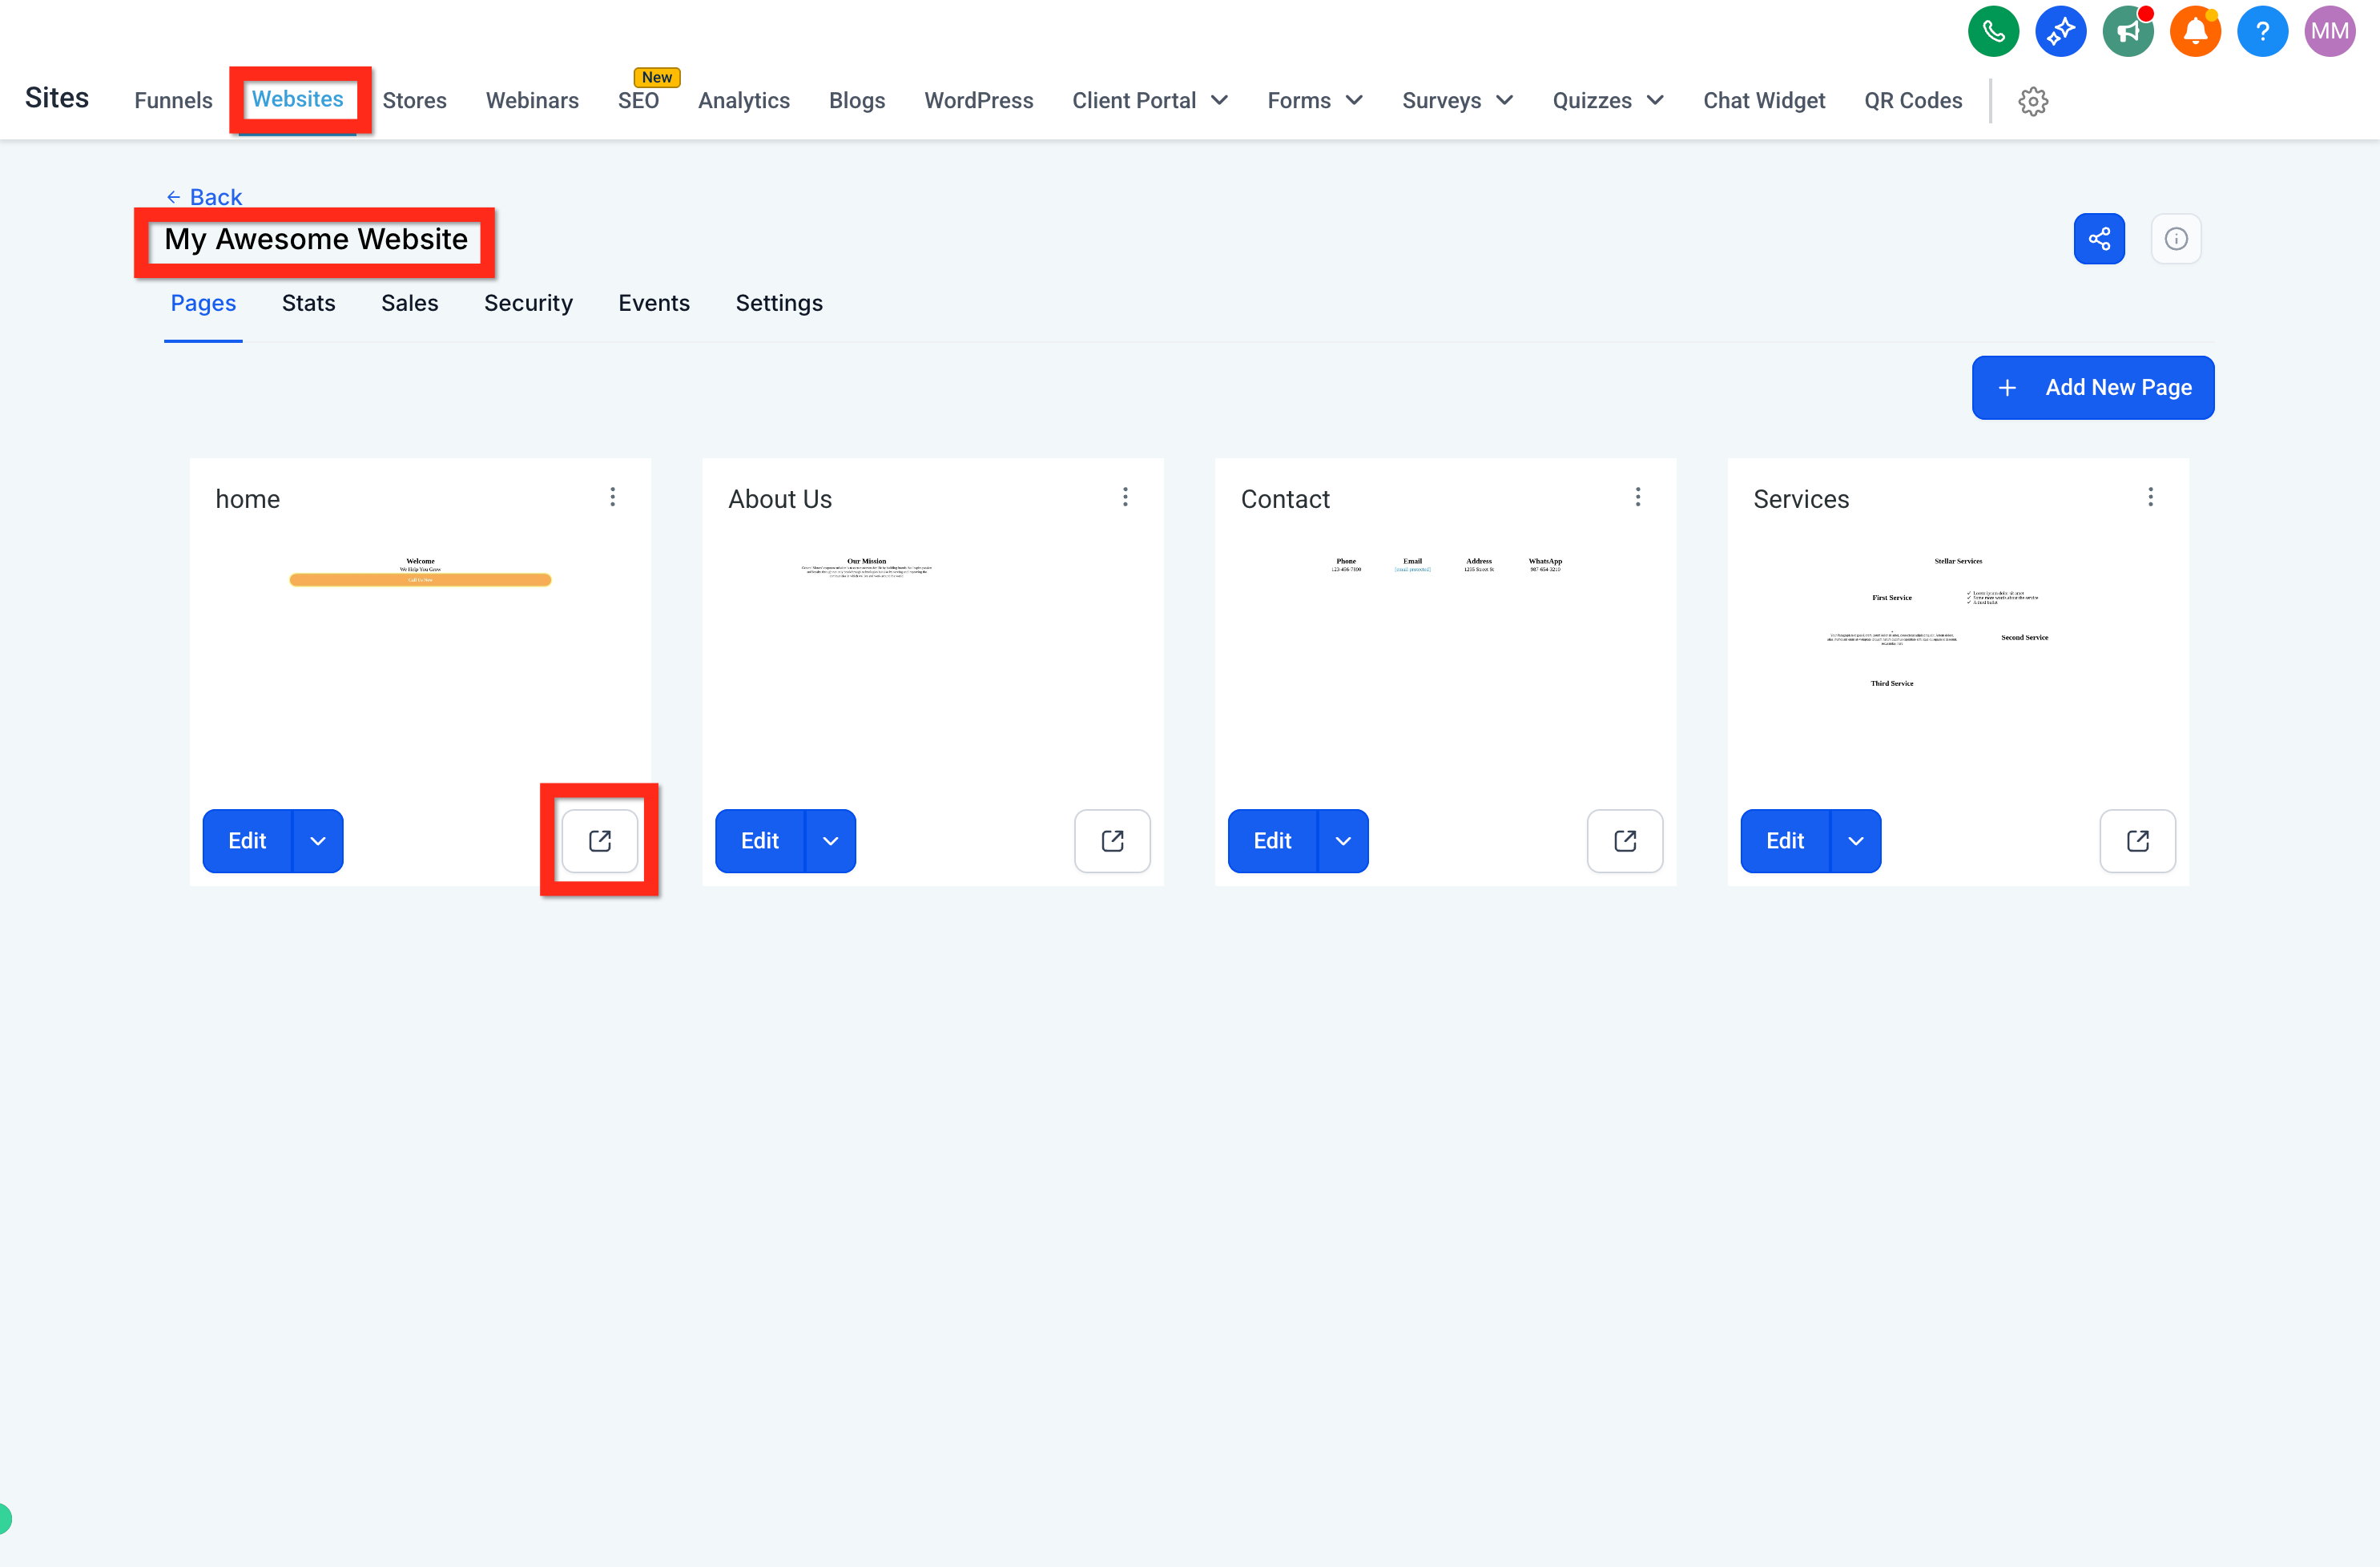This screenshot has width=2380, height=1567.
Task: Click the green phone call icon
Action: point(1993,32)
